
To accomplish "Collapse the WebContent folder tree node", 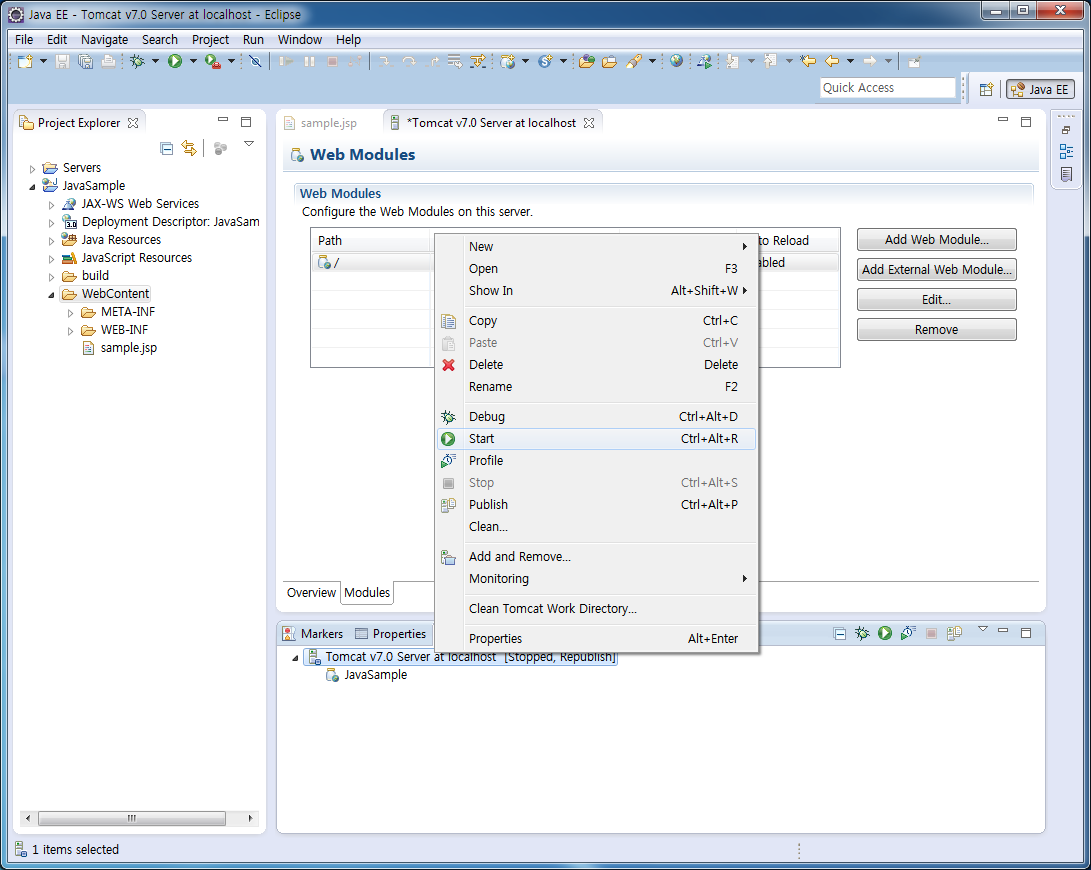I will point(52,295).
